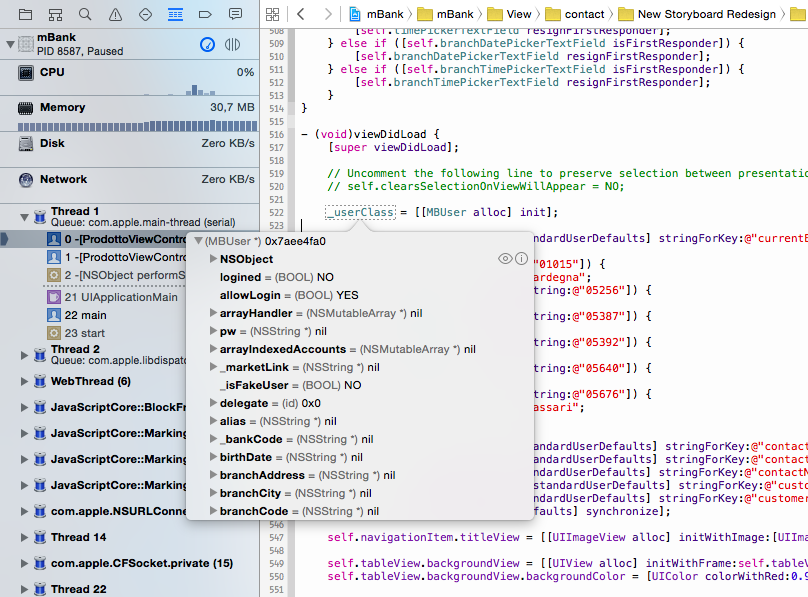Open the Breakpoint navigator icon
808x597 pixels.
[205, 14]
